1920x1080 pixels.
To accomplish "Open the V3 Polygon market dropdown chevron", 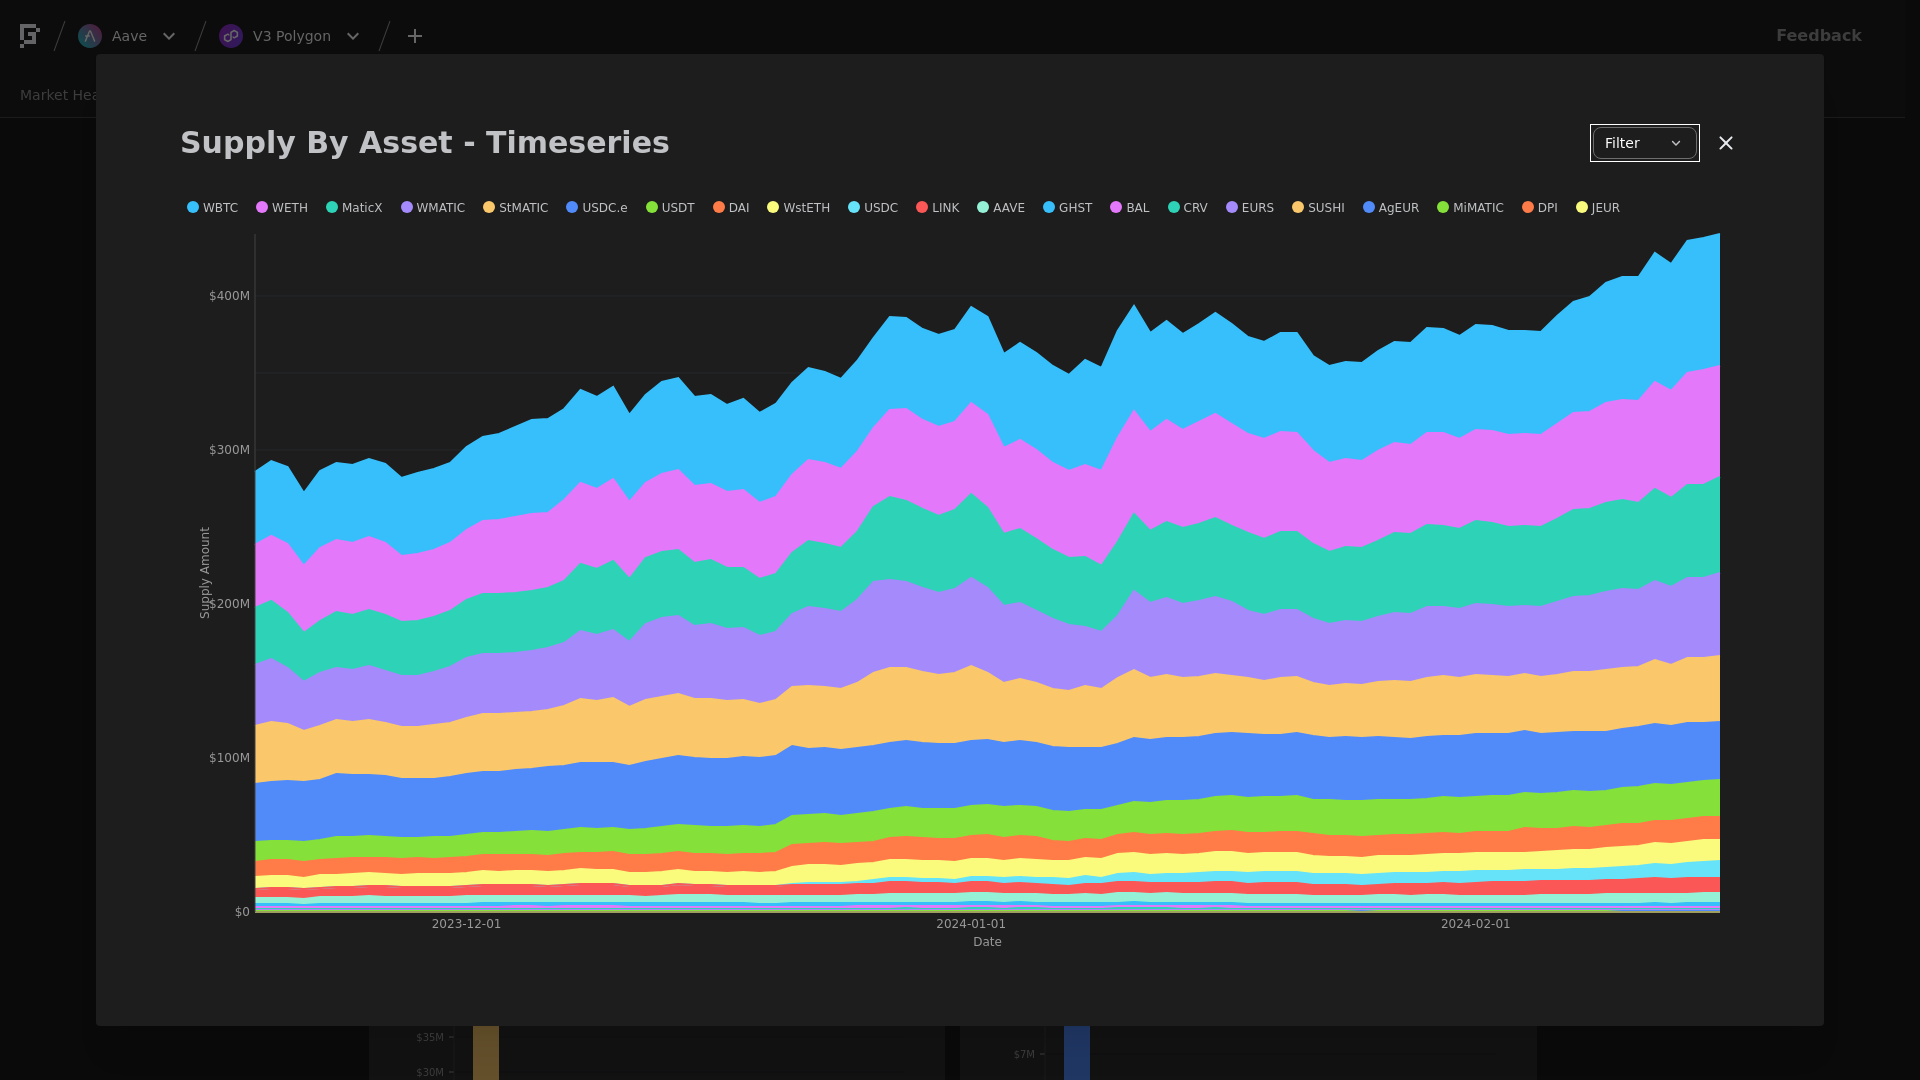I will [x=353, y=36].
